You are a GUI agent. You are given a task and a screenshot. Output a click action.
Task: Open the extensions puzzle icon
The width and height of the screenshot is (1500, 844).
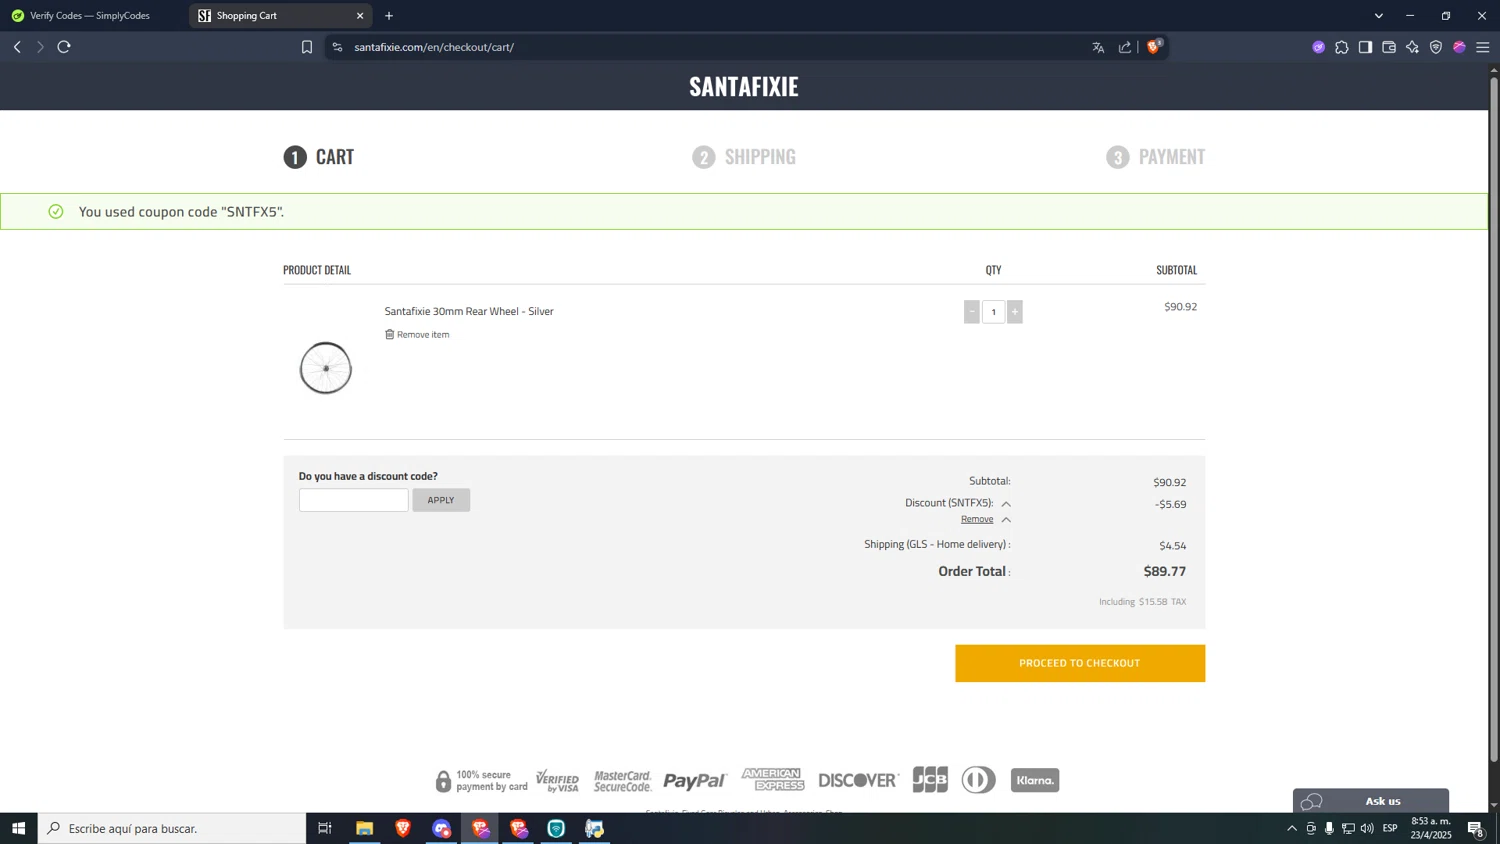tap(1342, 47)
